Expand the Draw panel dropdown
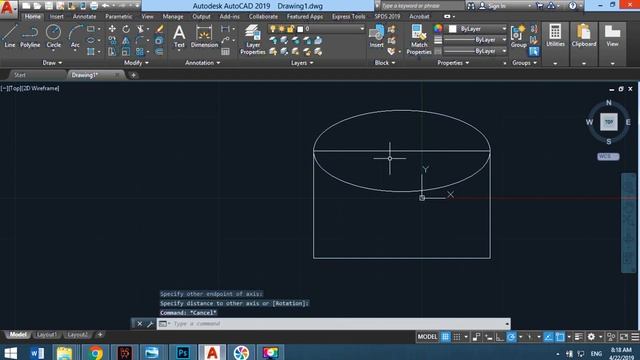This screenshot has width=640, height=360. pyautogui.click(x=52, y=63)
